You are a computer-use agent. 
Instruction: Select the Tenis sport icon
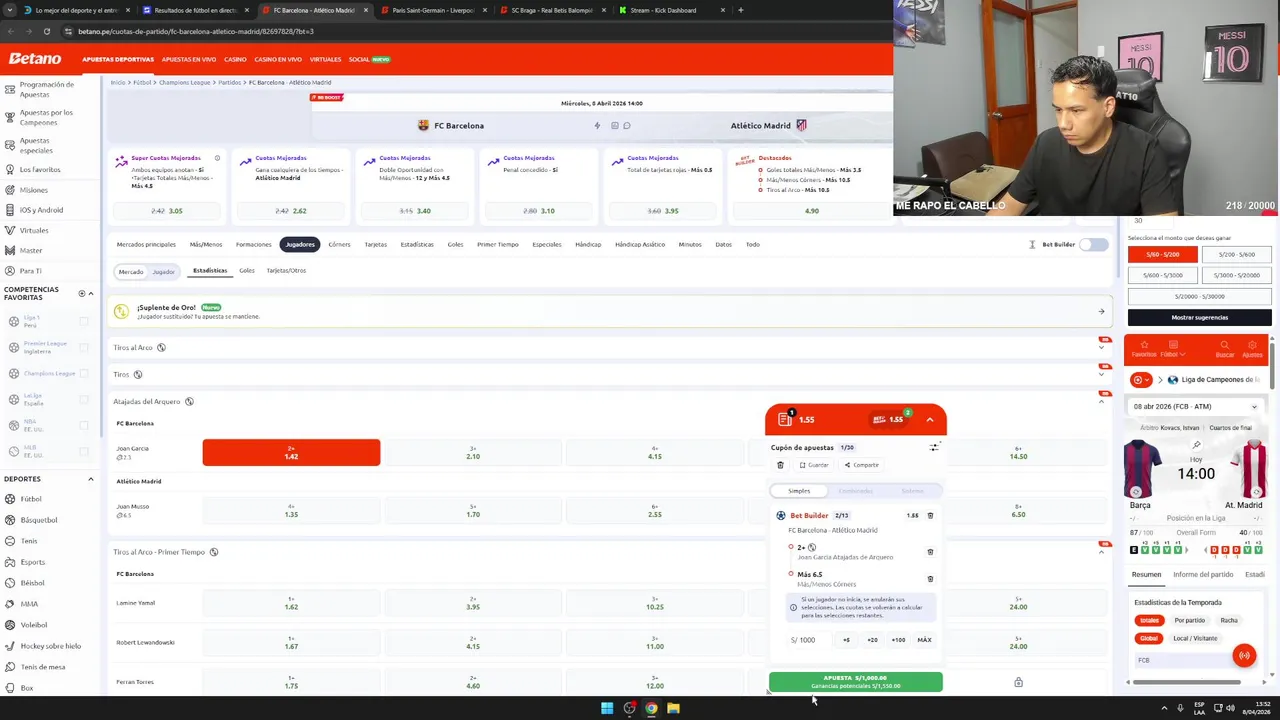click(x=10, y=541)
